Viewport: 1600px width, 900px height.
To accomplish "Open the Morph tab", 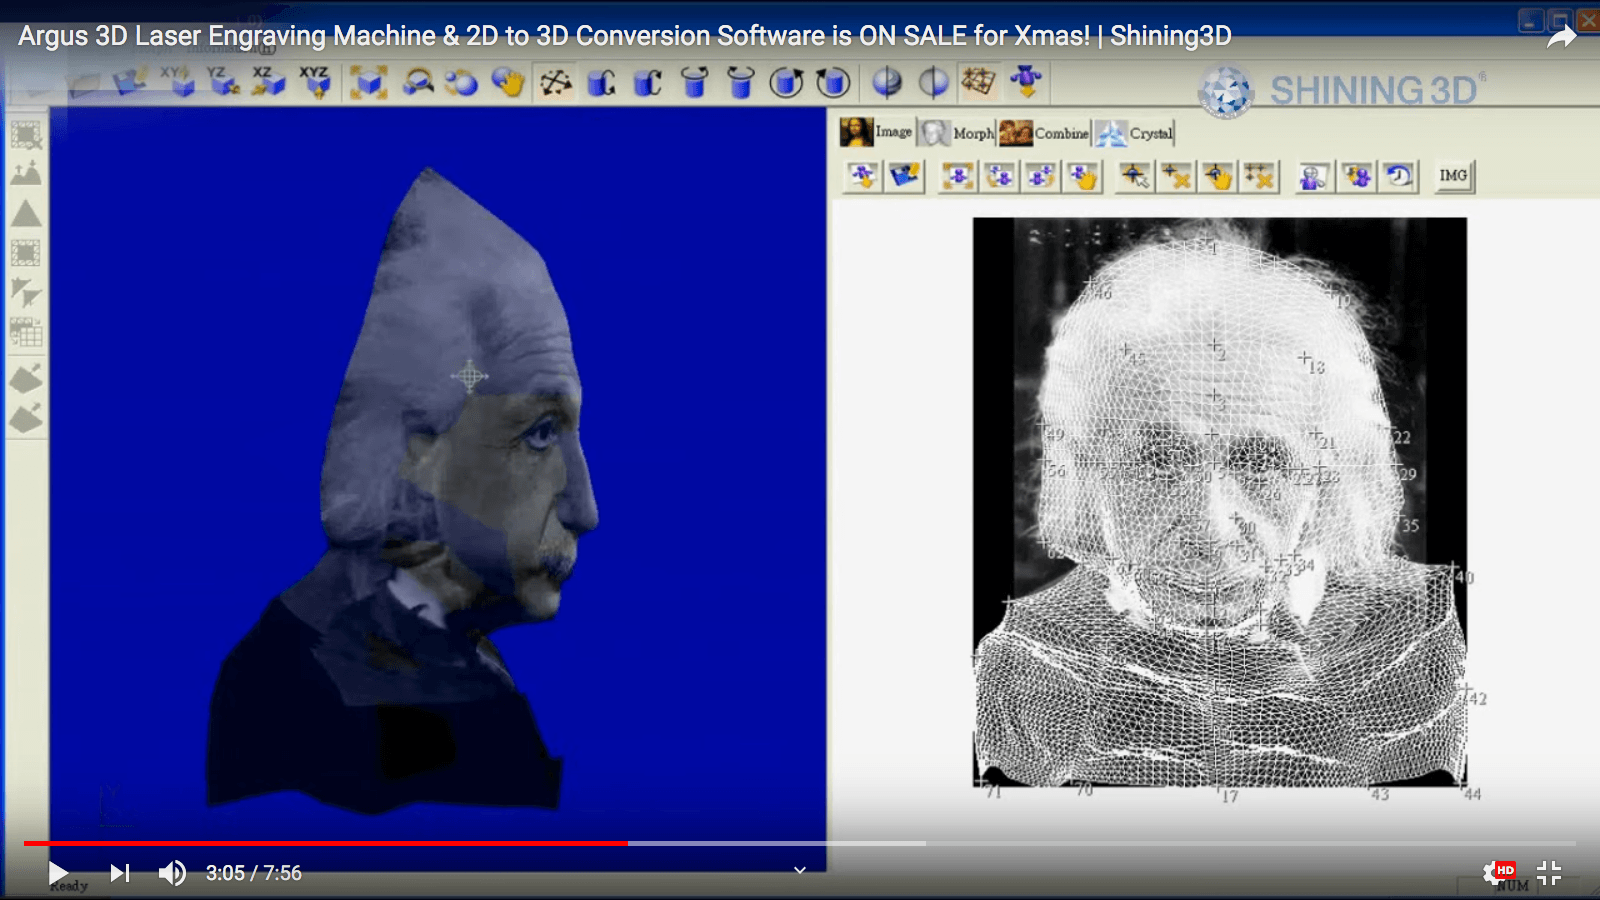I will (957, 132).
